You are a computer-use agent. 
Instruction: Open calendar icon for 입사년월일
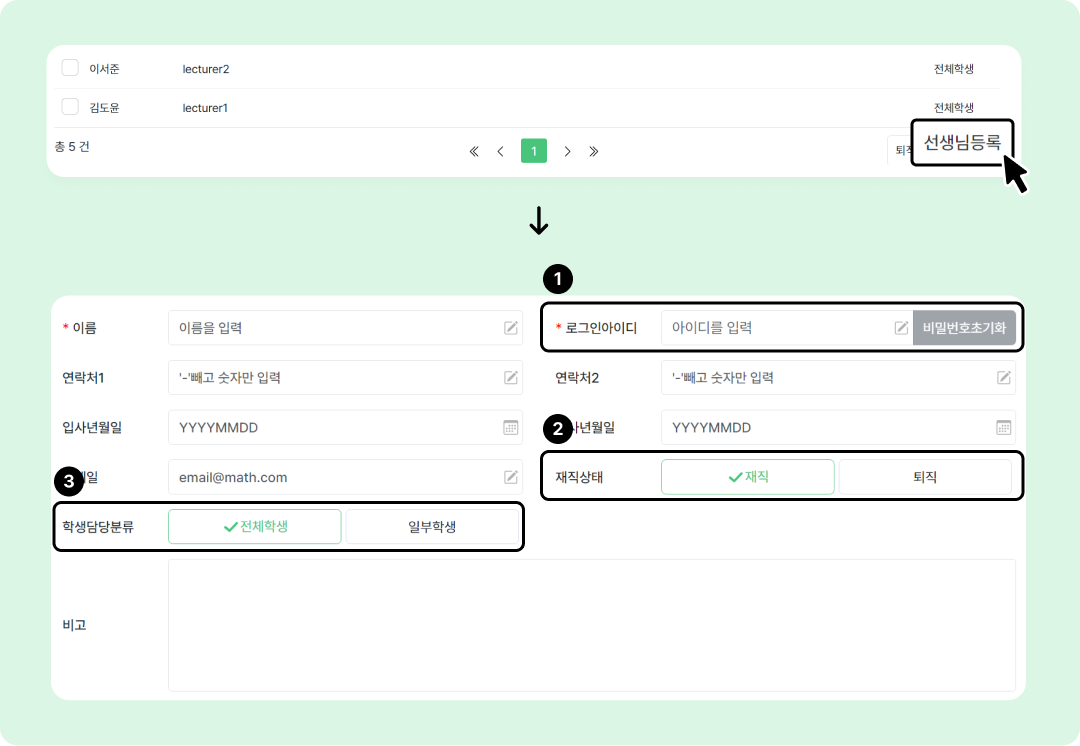pyautogui.click(x=511, y=427)
